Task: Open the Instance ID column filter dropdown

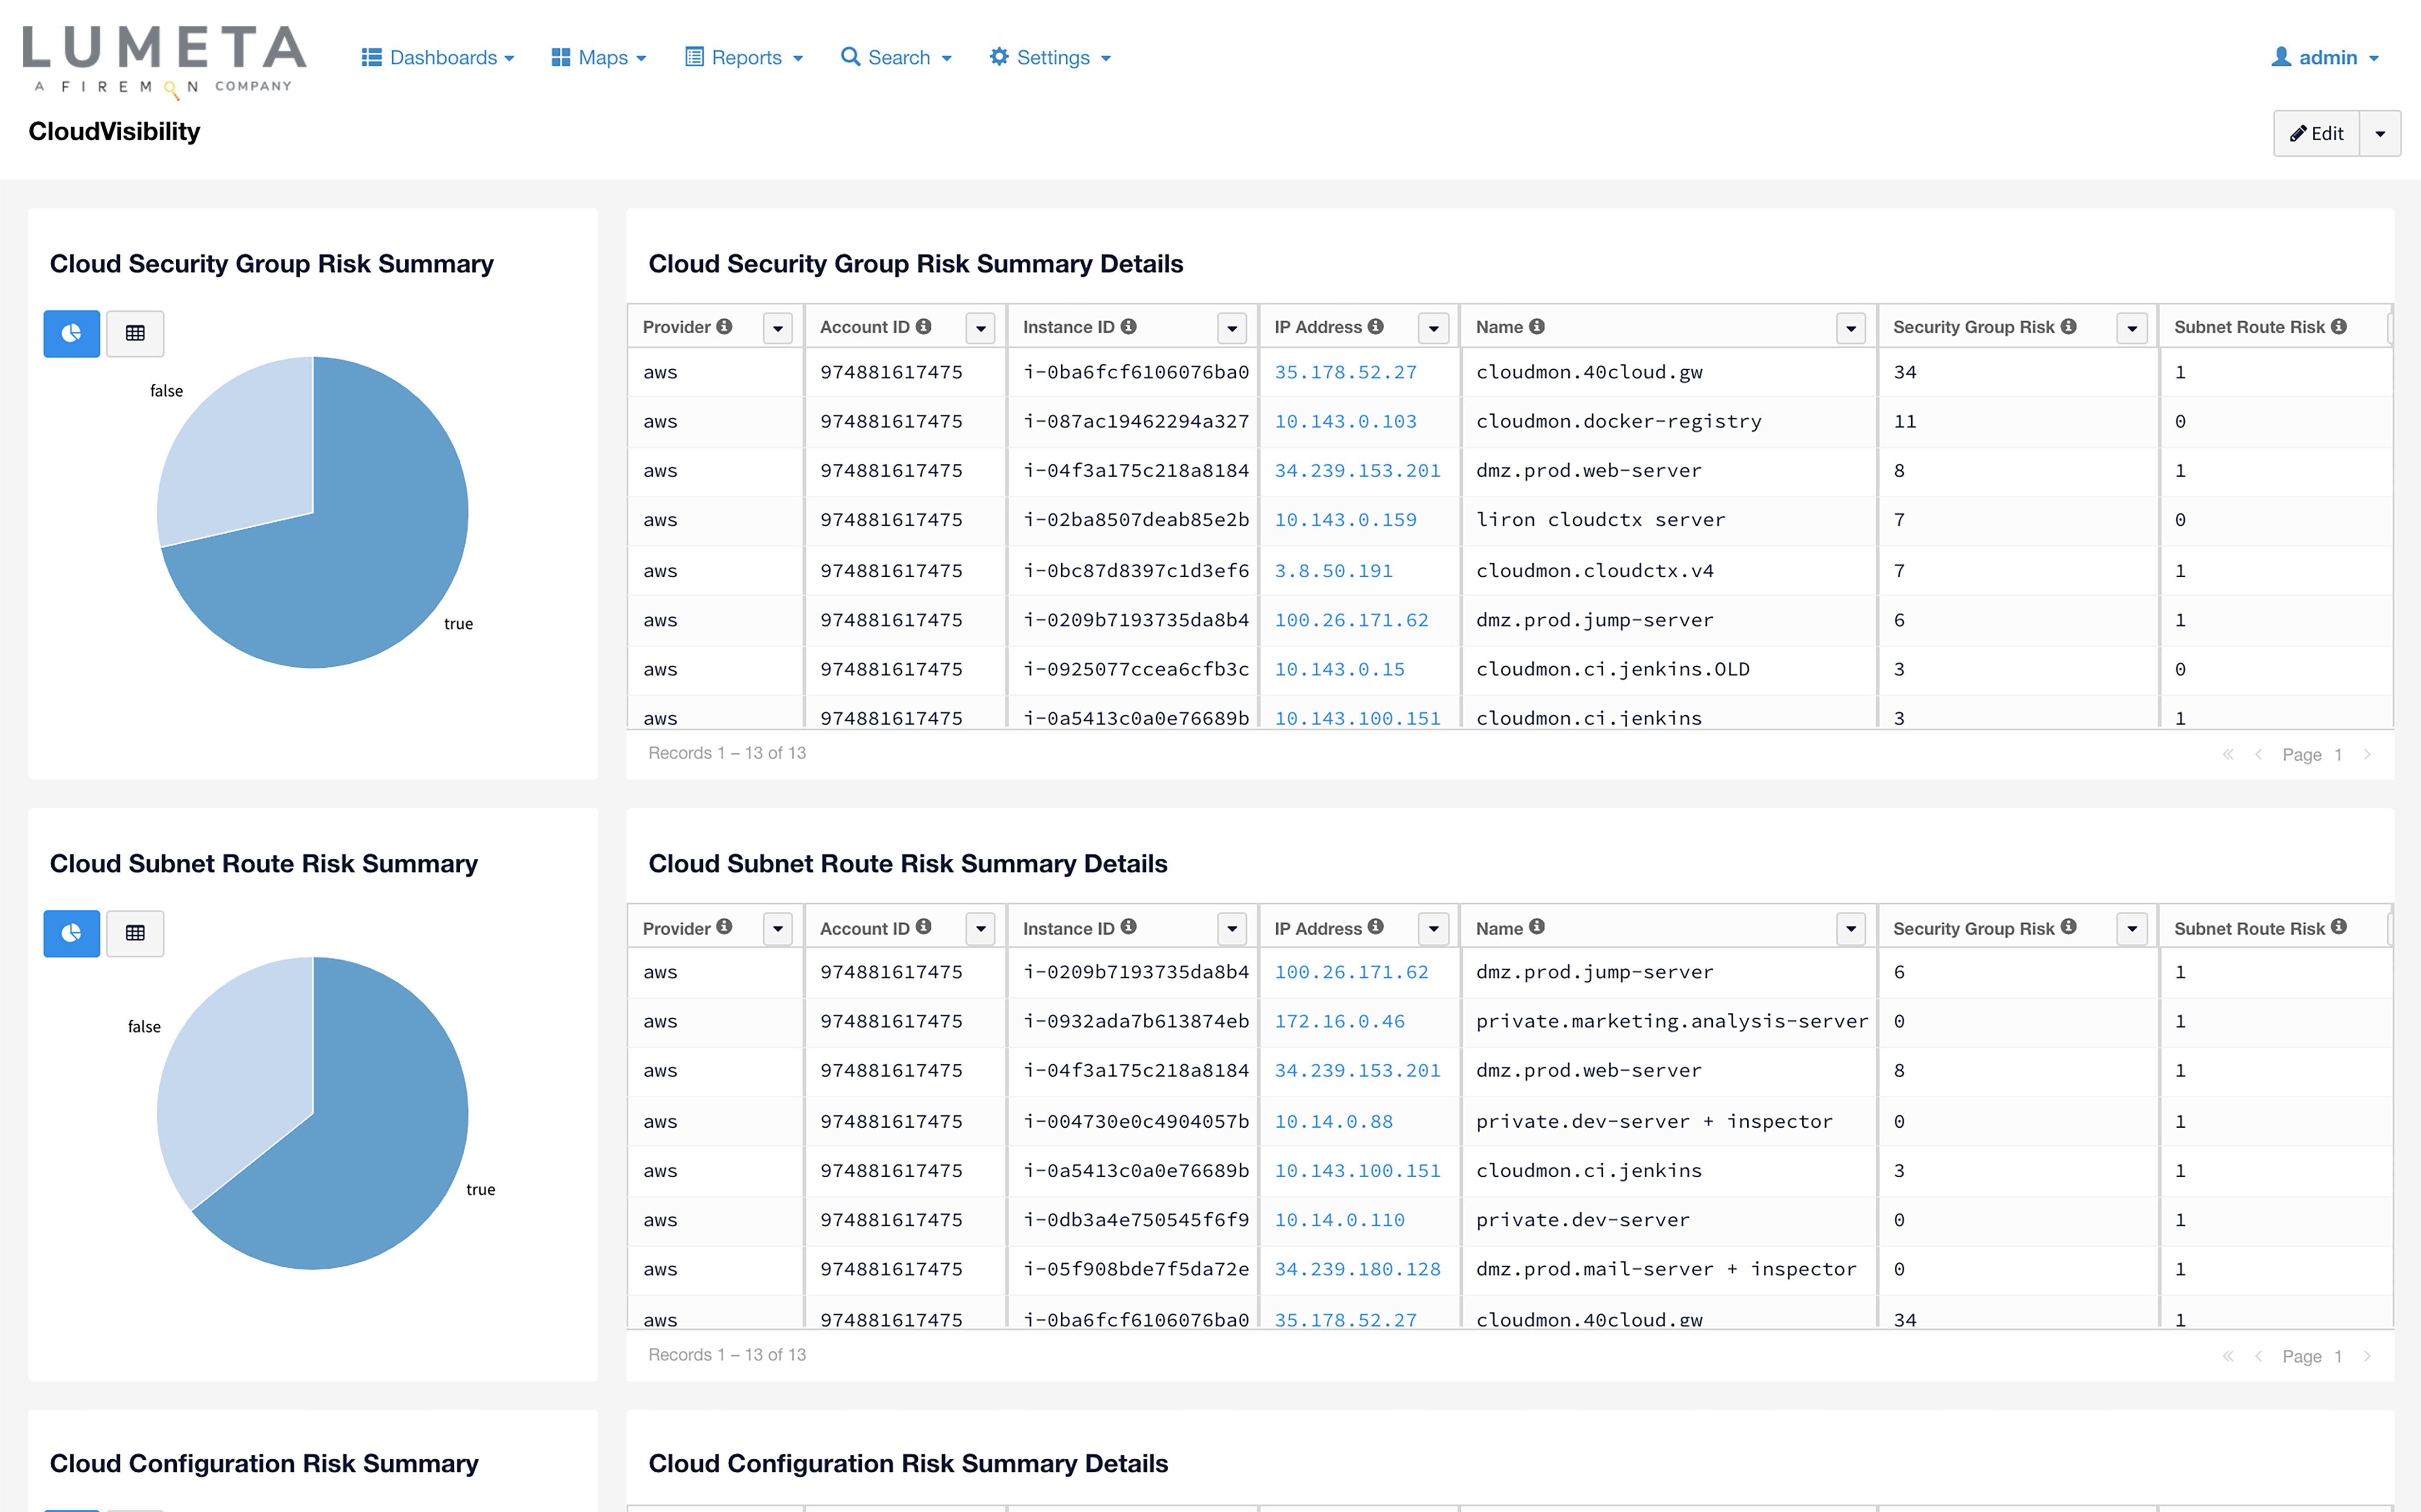Action: (1232, 327)
